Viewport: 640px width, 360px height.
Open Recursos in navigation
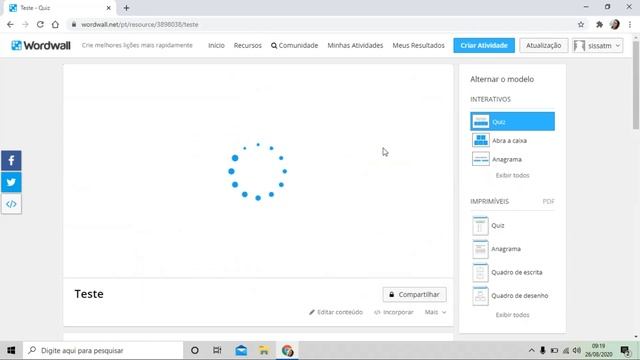coord(248,45)
